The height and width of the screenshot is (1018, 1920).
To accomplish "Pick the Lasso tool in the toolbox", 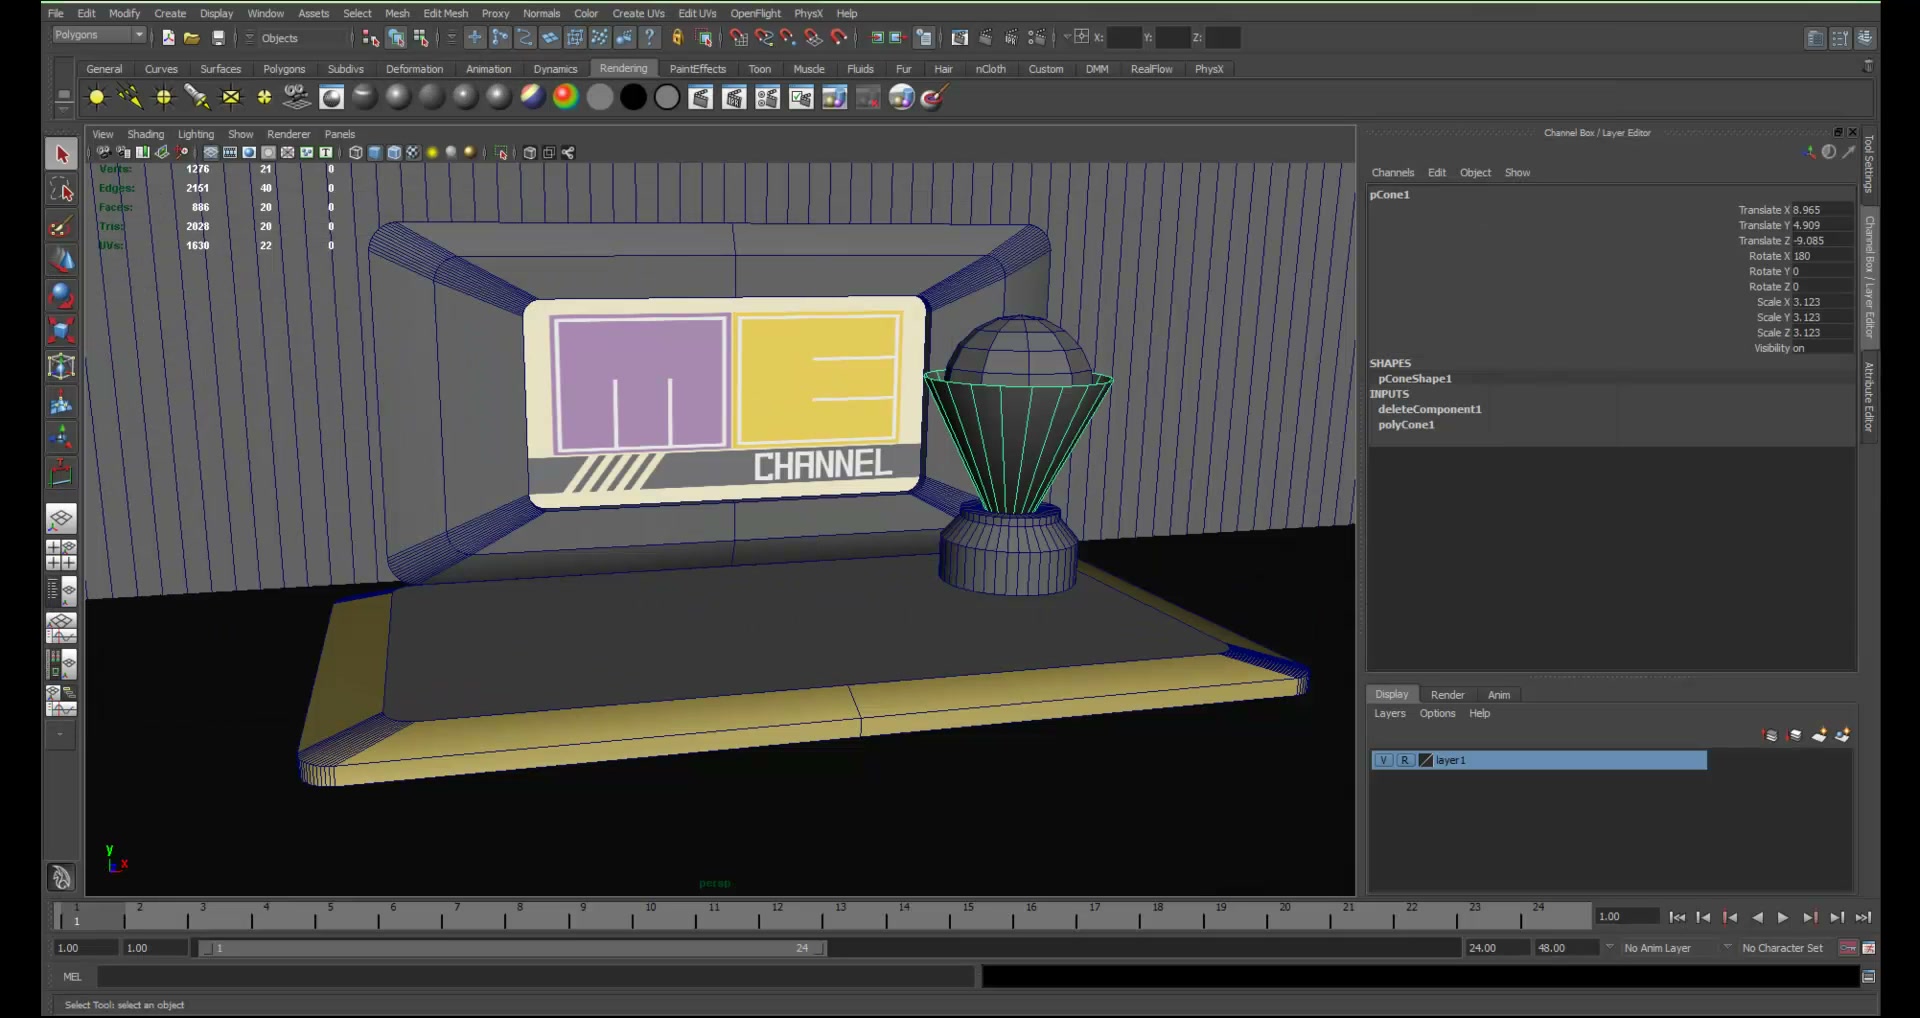I will click(61, 190).
